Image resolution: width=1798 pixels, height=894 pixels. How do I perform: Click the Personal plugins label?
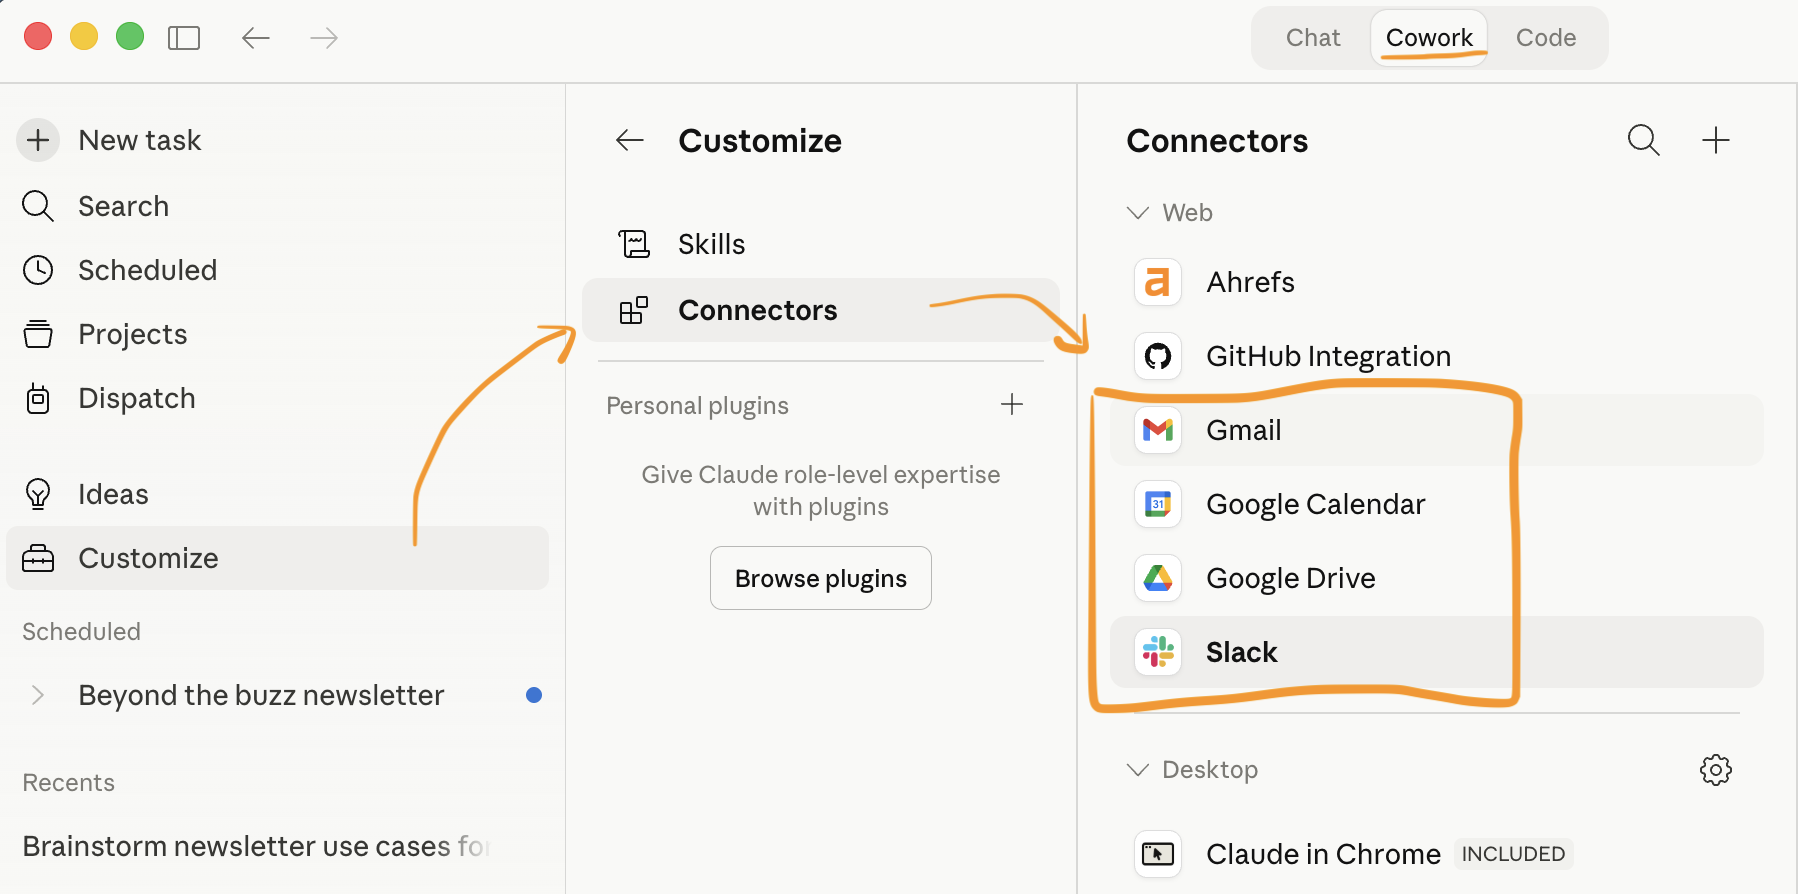pos(697,405)
